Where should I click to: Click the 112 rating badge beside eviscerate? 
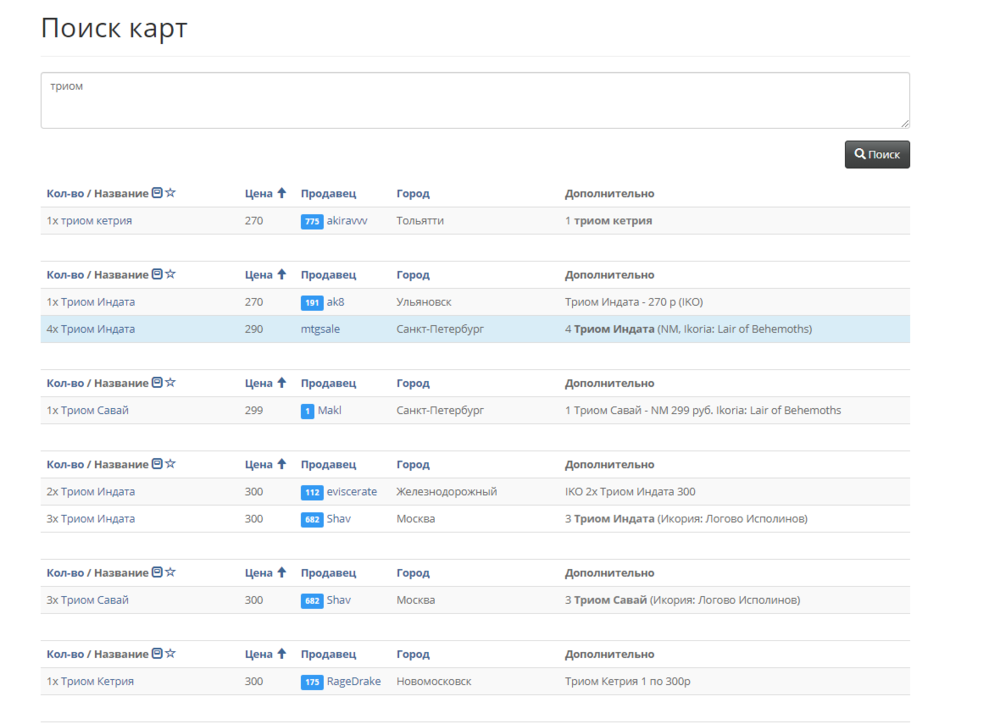[x=311, y=492]
